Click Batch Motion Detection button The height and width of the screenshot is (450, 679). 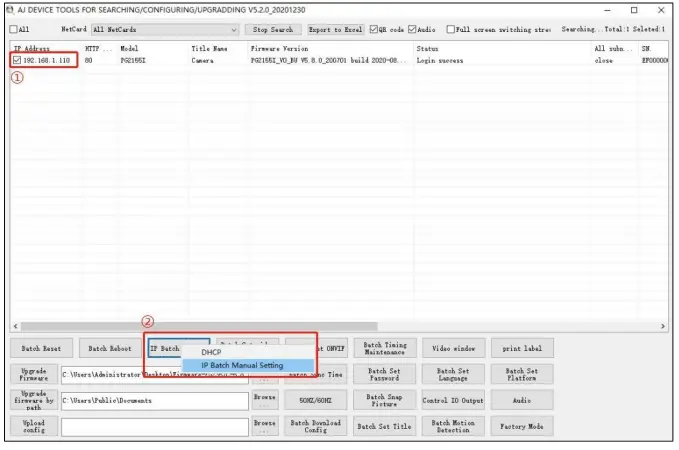click(x=453, y=426)
